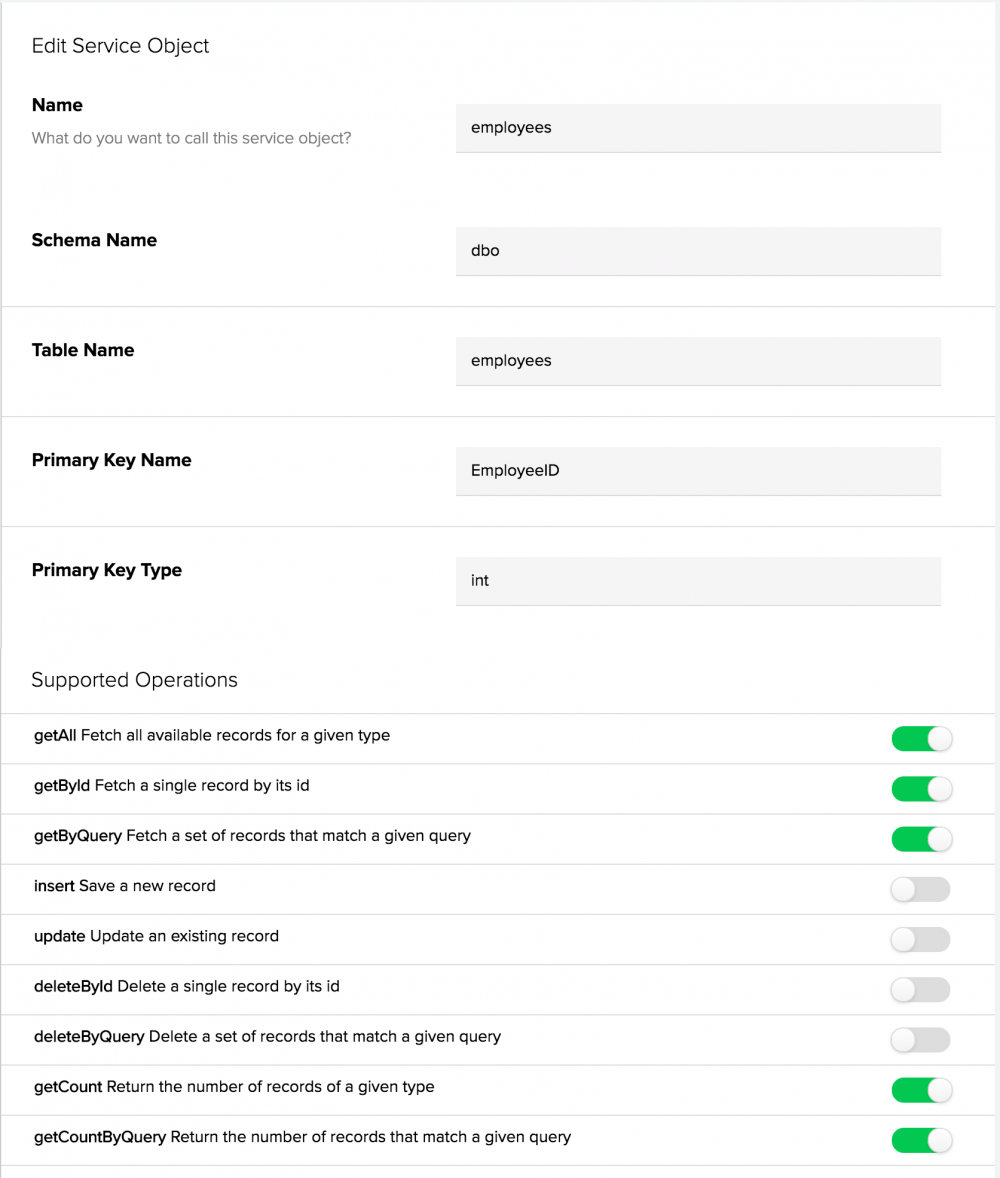
Task: Switch on the deleteByQuery operation
Action: click(x=920, y=1040)
